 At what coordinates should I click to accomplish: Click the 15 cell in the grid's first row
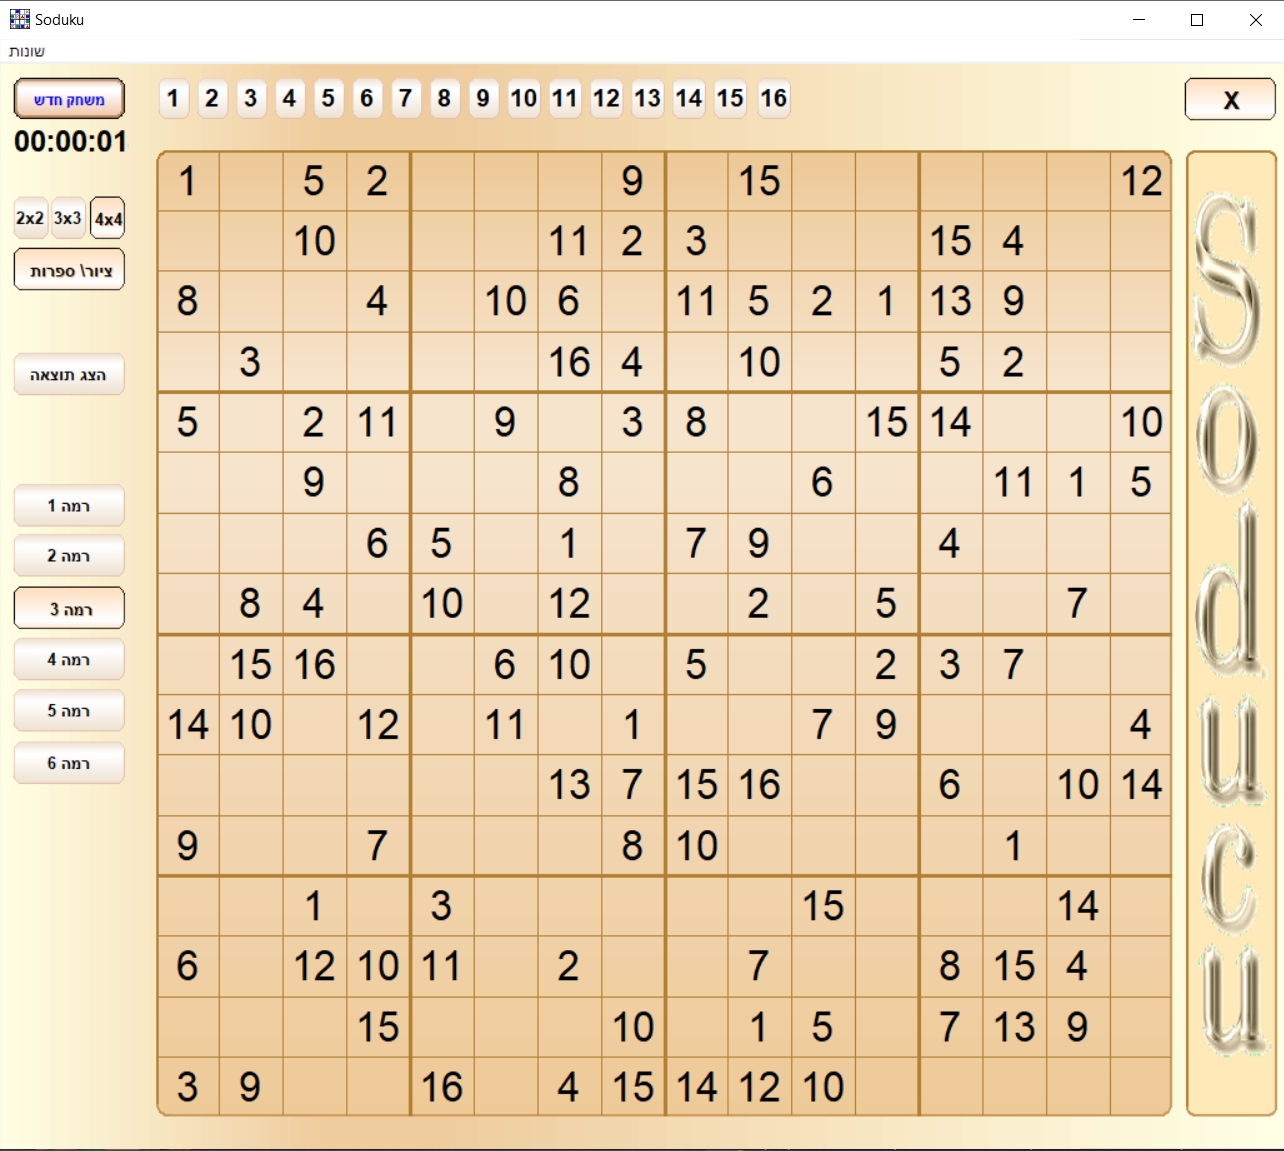point(760,182)
